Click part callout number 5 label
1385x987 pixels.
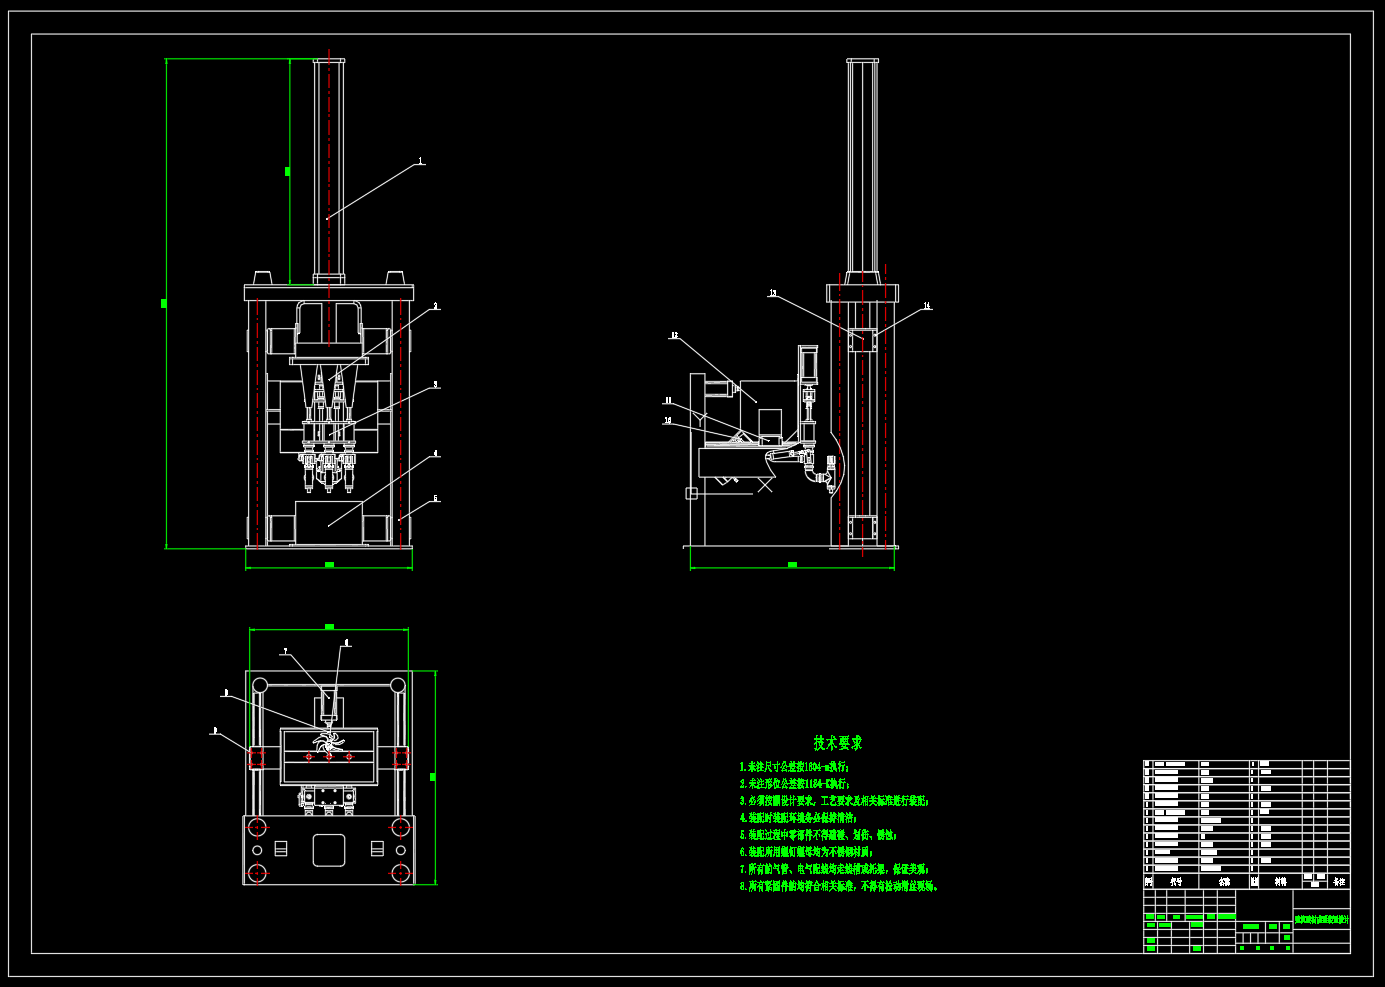(x=435, y=498)
